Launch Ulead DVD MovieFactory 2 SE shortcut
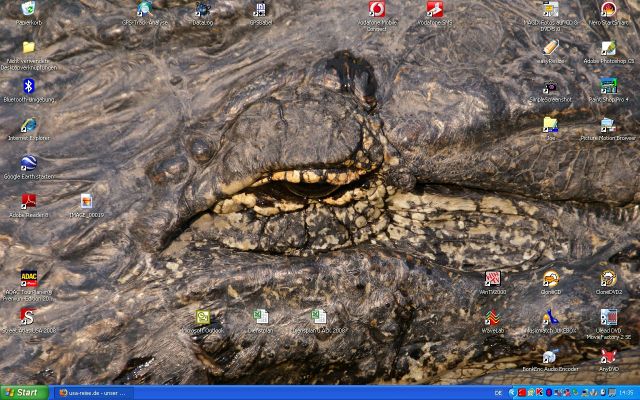Screen dimensions: 640x400 point(609,317)
